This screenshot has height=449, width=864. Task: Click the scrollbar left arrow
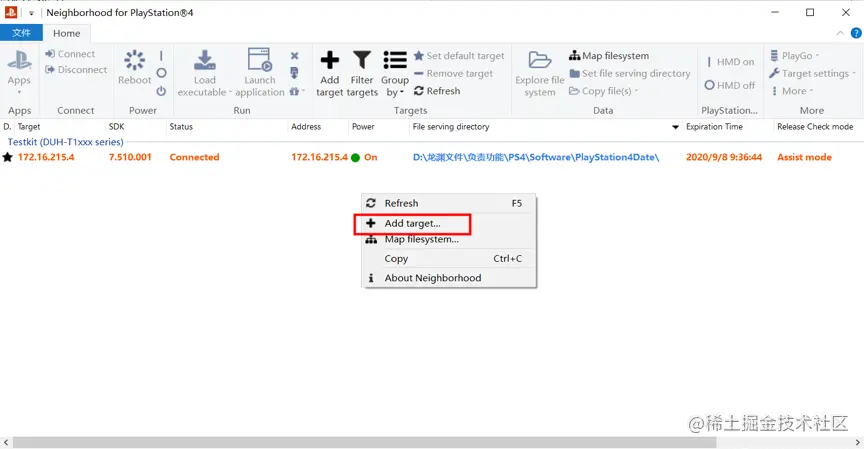pyautogui.click(x=6, y=442)
